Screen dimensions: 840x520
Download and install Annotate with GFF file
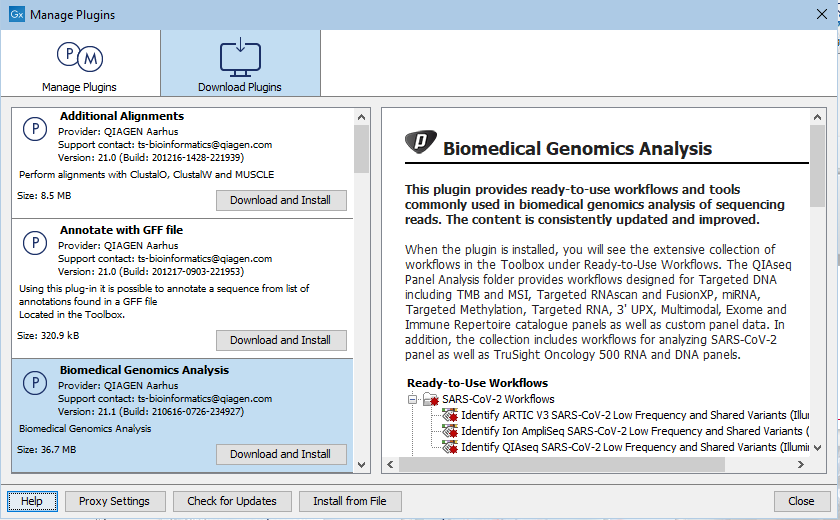281,340
